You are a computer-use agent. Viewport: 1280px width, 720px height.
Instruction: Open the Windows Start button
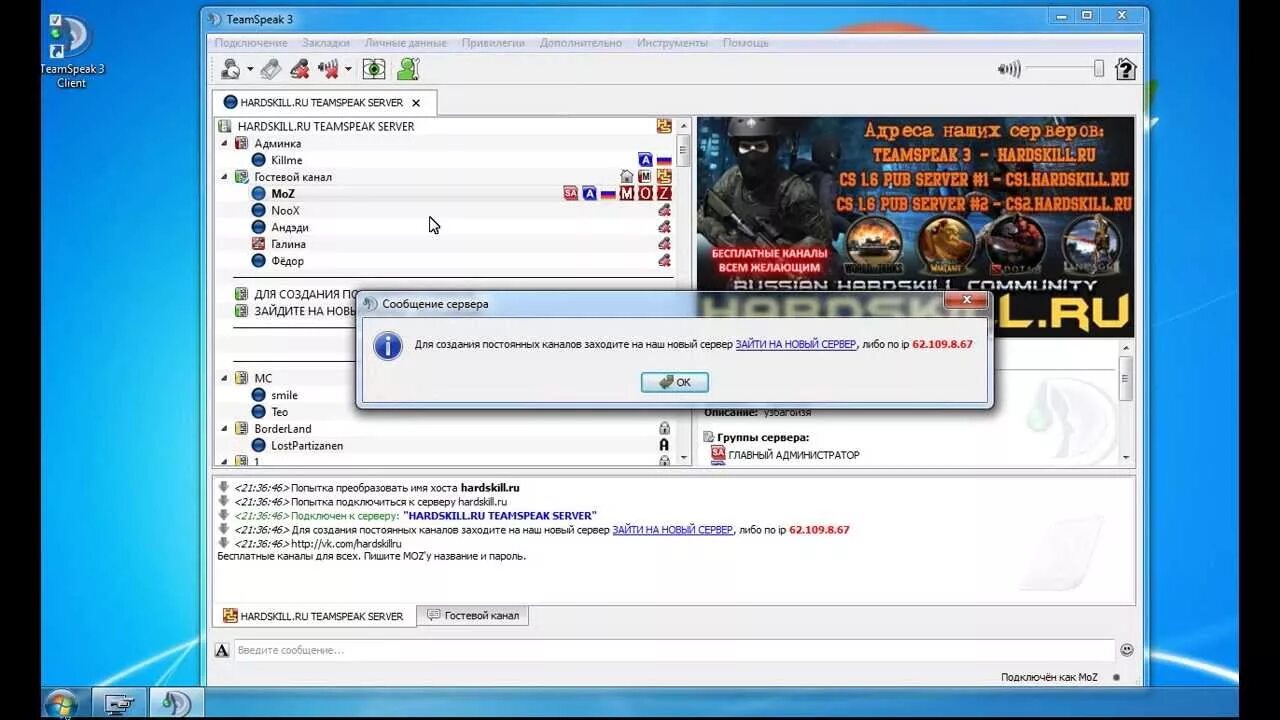[61, 703]
